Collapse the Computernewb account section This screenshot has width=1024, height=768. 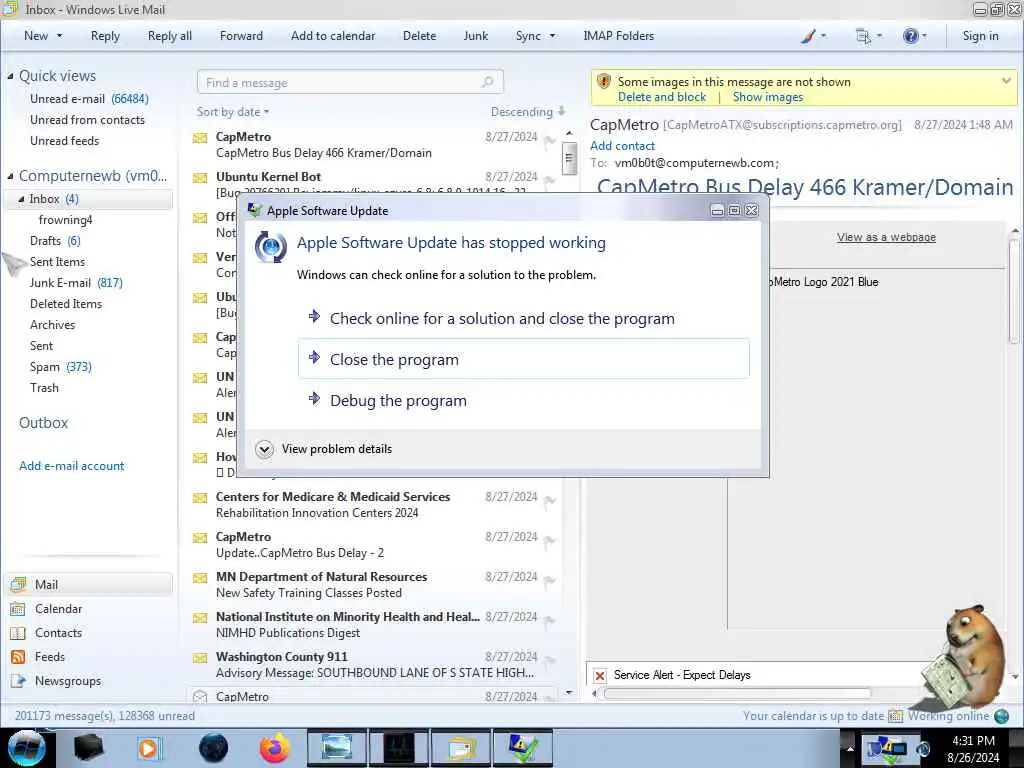(10, 176)
